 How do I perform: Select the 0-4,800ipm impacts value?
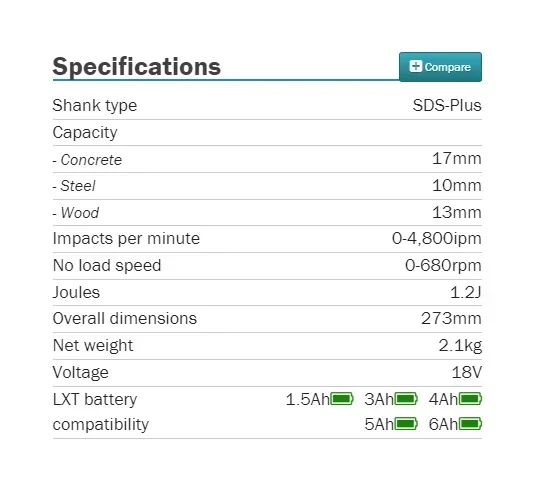click(x=437, y=238)
